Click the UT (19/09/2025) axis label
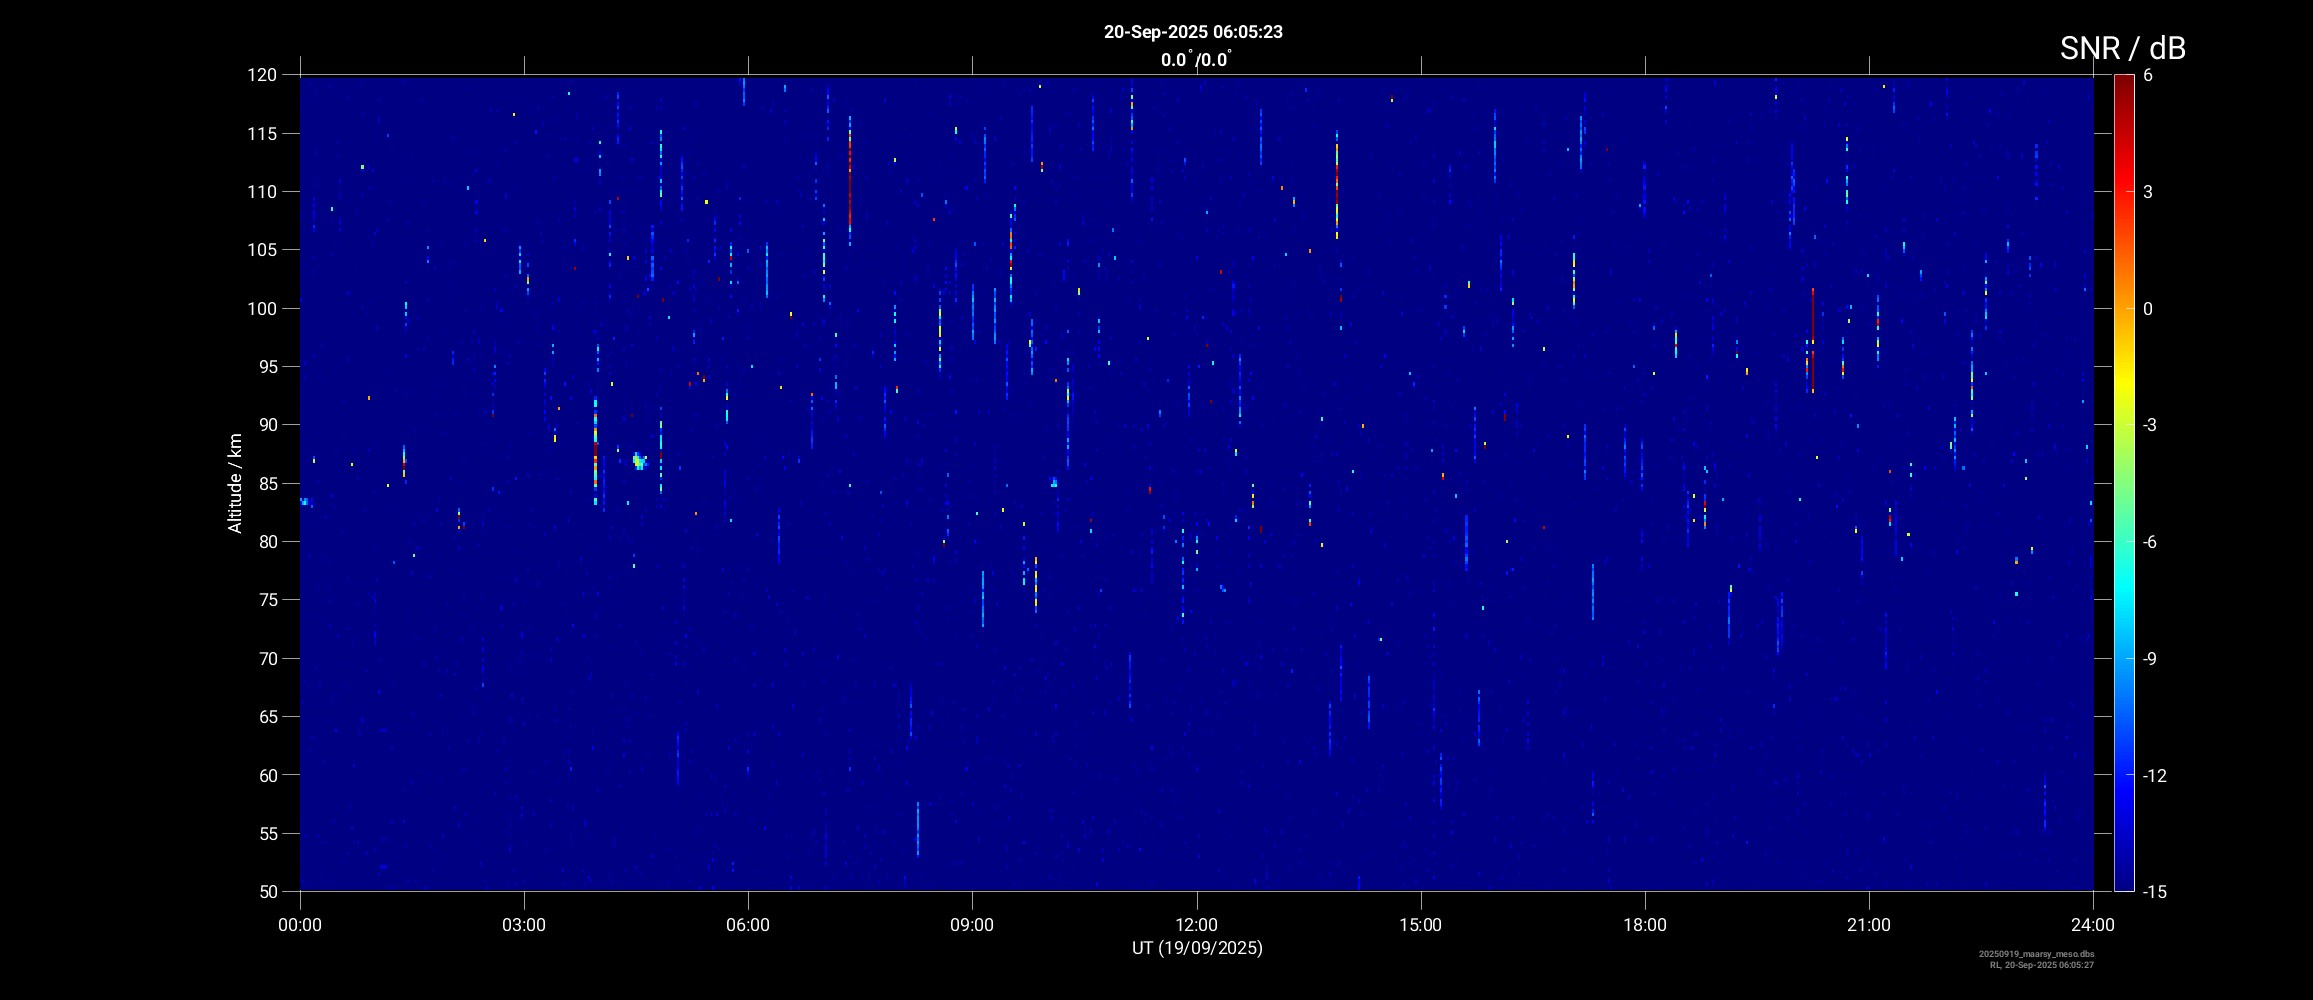The width and height of the screenshot is (2313, 1000). click(x=1197, y=948)
